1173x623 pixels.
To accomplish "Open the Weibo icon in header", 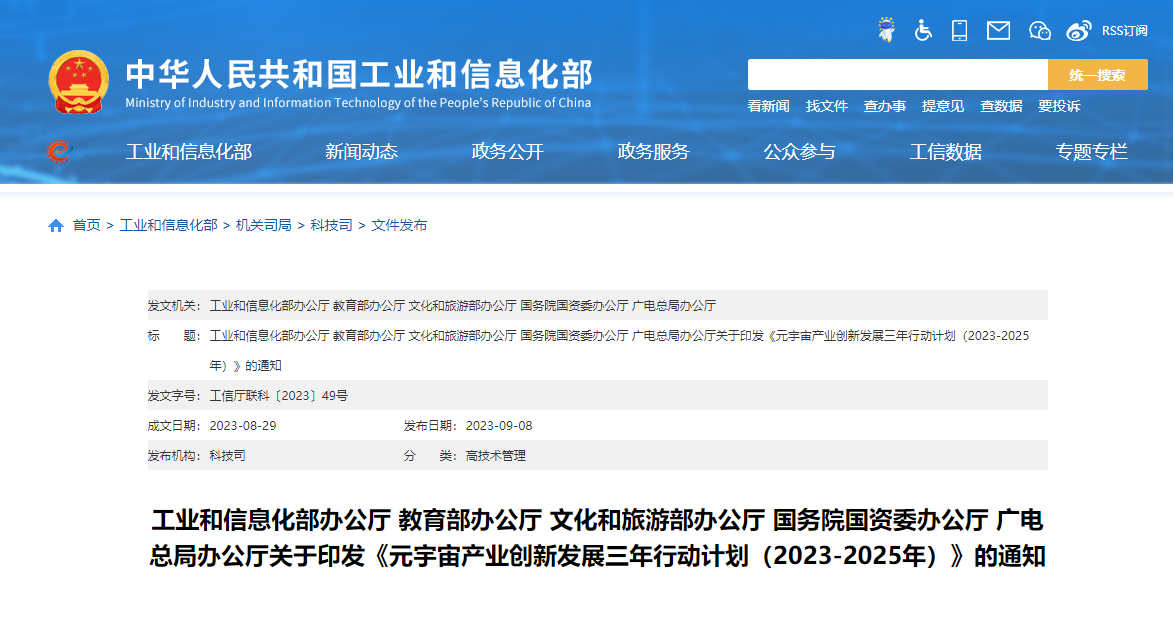I will point(1078,30).
